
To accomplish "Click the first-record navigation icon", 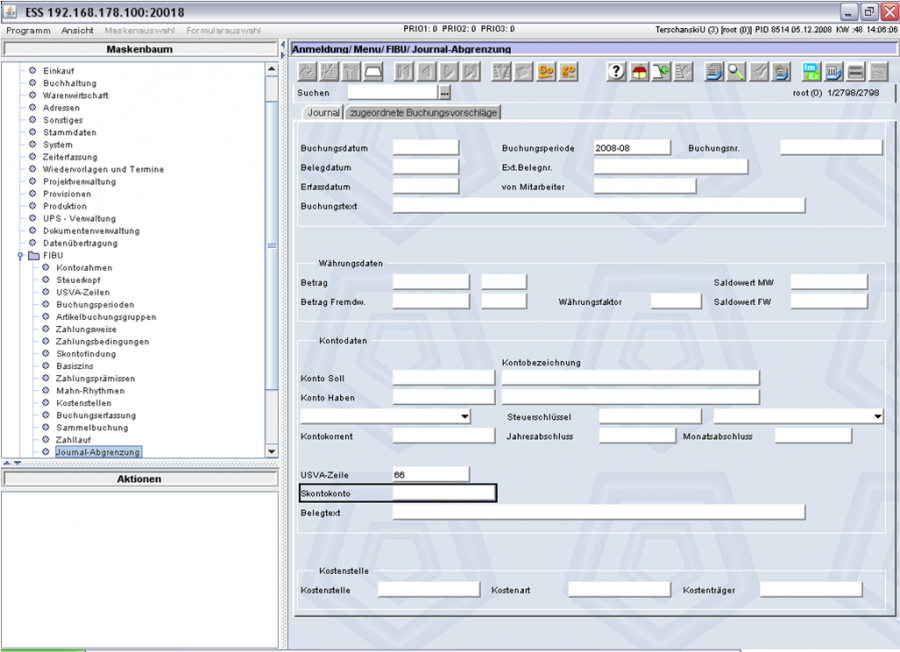I will pos(404,72).
